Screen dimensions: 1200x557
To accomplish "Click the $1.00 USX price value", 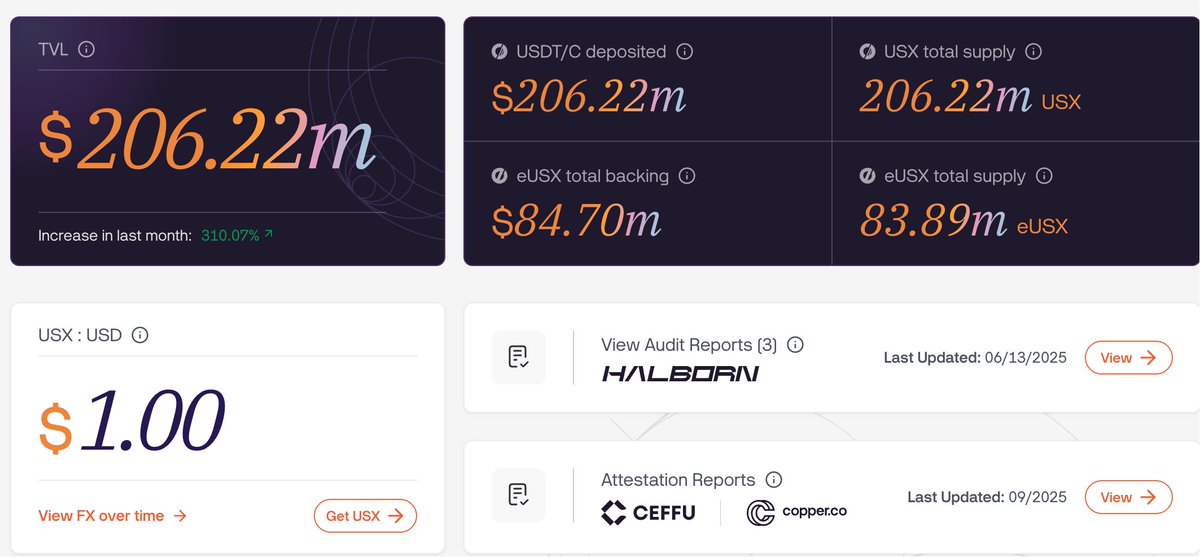I will [x=131, y=421].
